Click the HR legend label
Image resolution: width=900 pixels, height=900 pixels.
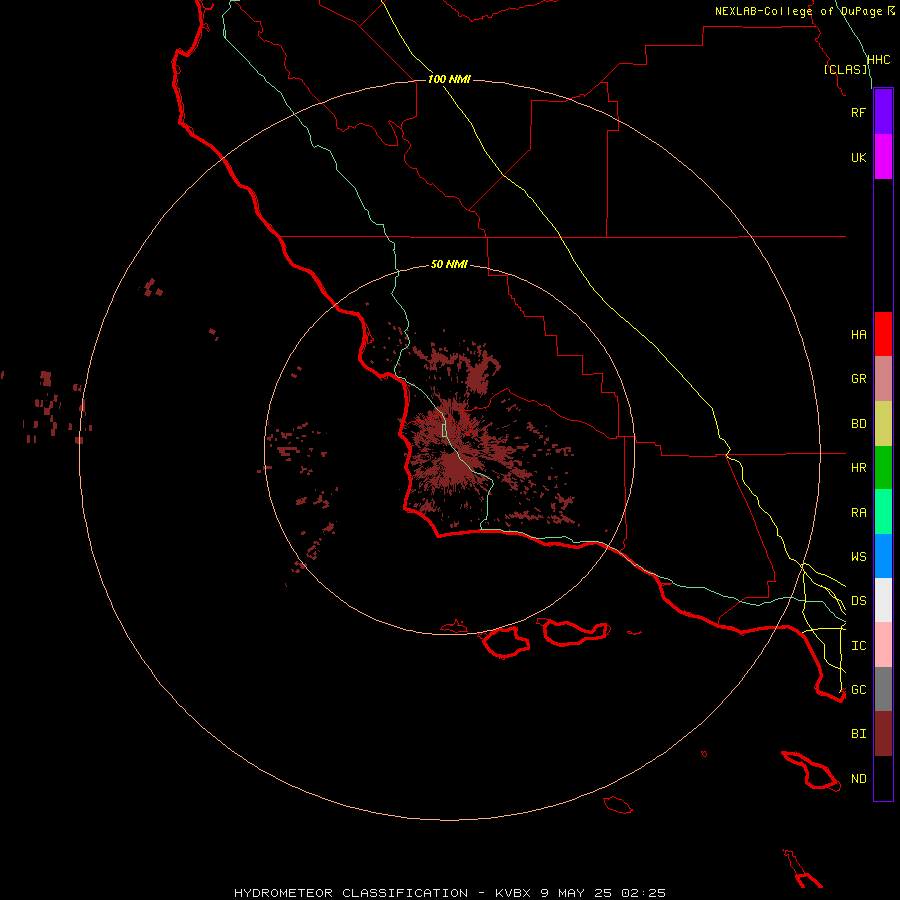tap(858, 468)
